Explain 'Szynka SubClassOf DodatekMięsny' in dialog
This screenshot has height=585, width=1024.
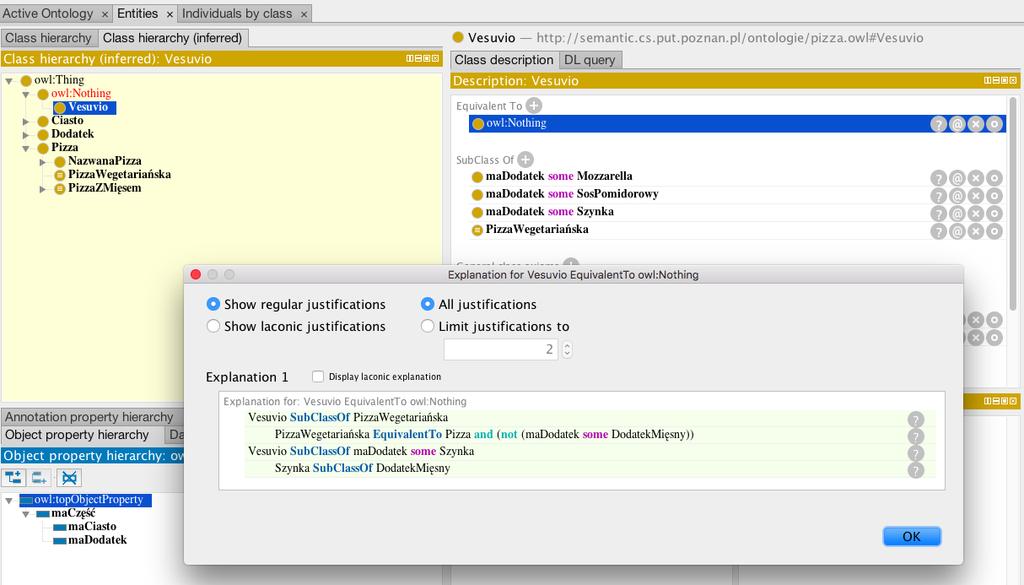click(916, 470)
